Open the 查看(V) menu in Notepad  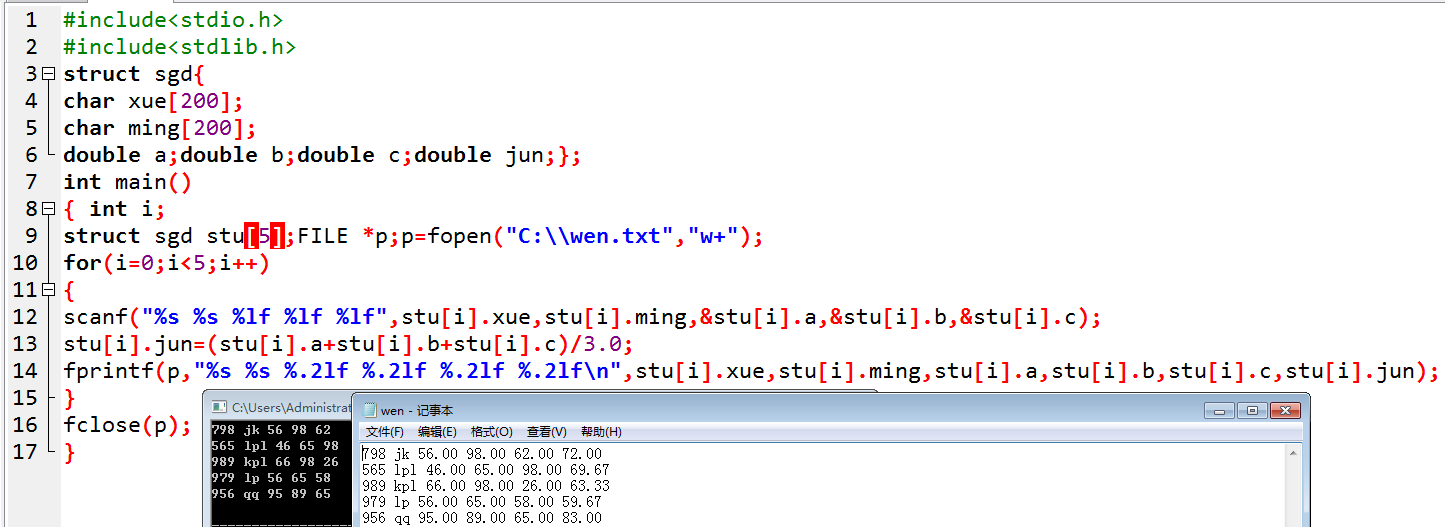click(x=546, y=432)
